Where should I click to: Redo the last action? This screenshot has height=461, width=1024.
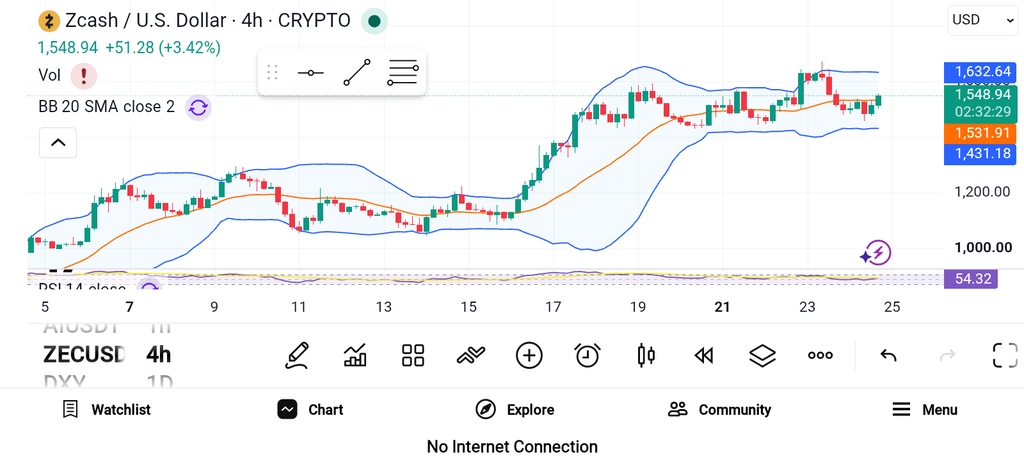[947, 355]
